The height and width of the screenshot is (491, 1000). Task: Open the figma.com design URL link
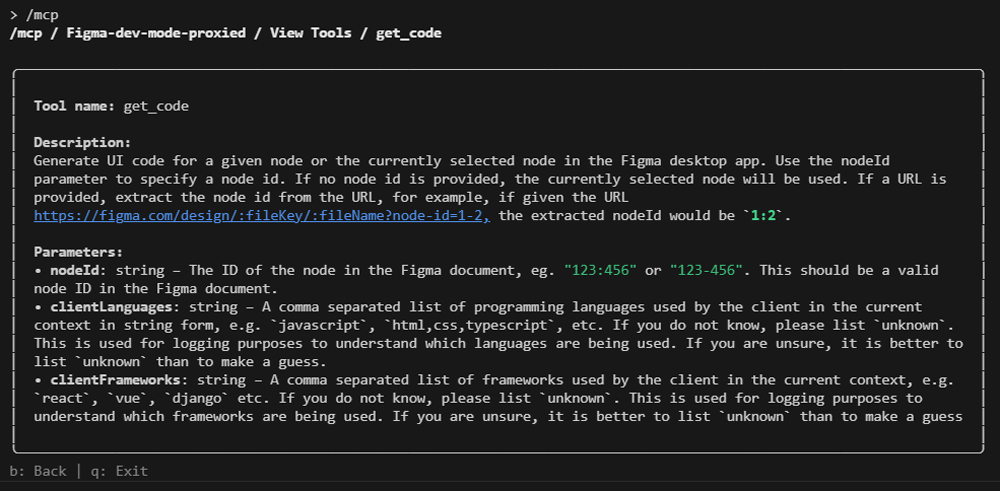[261, 215]
